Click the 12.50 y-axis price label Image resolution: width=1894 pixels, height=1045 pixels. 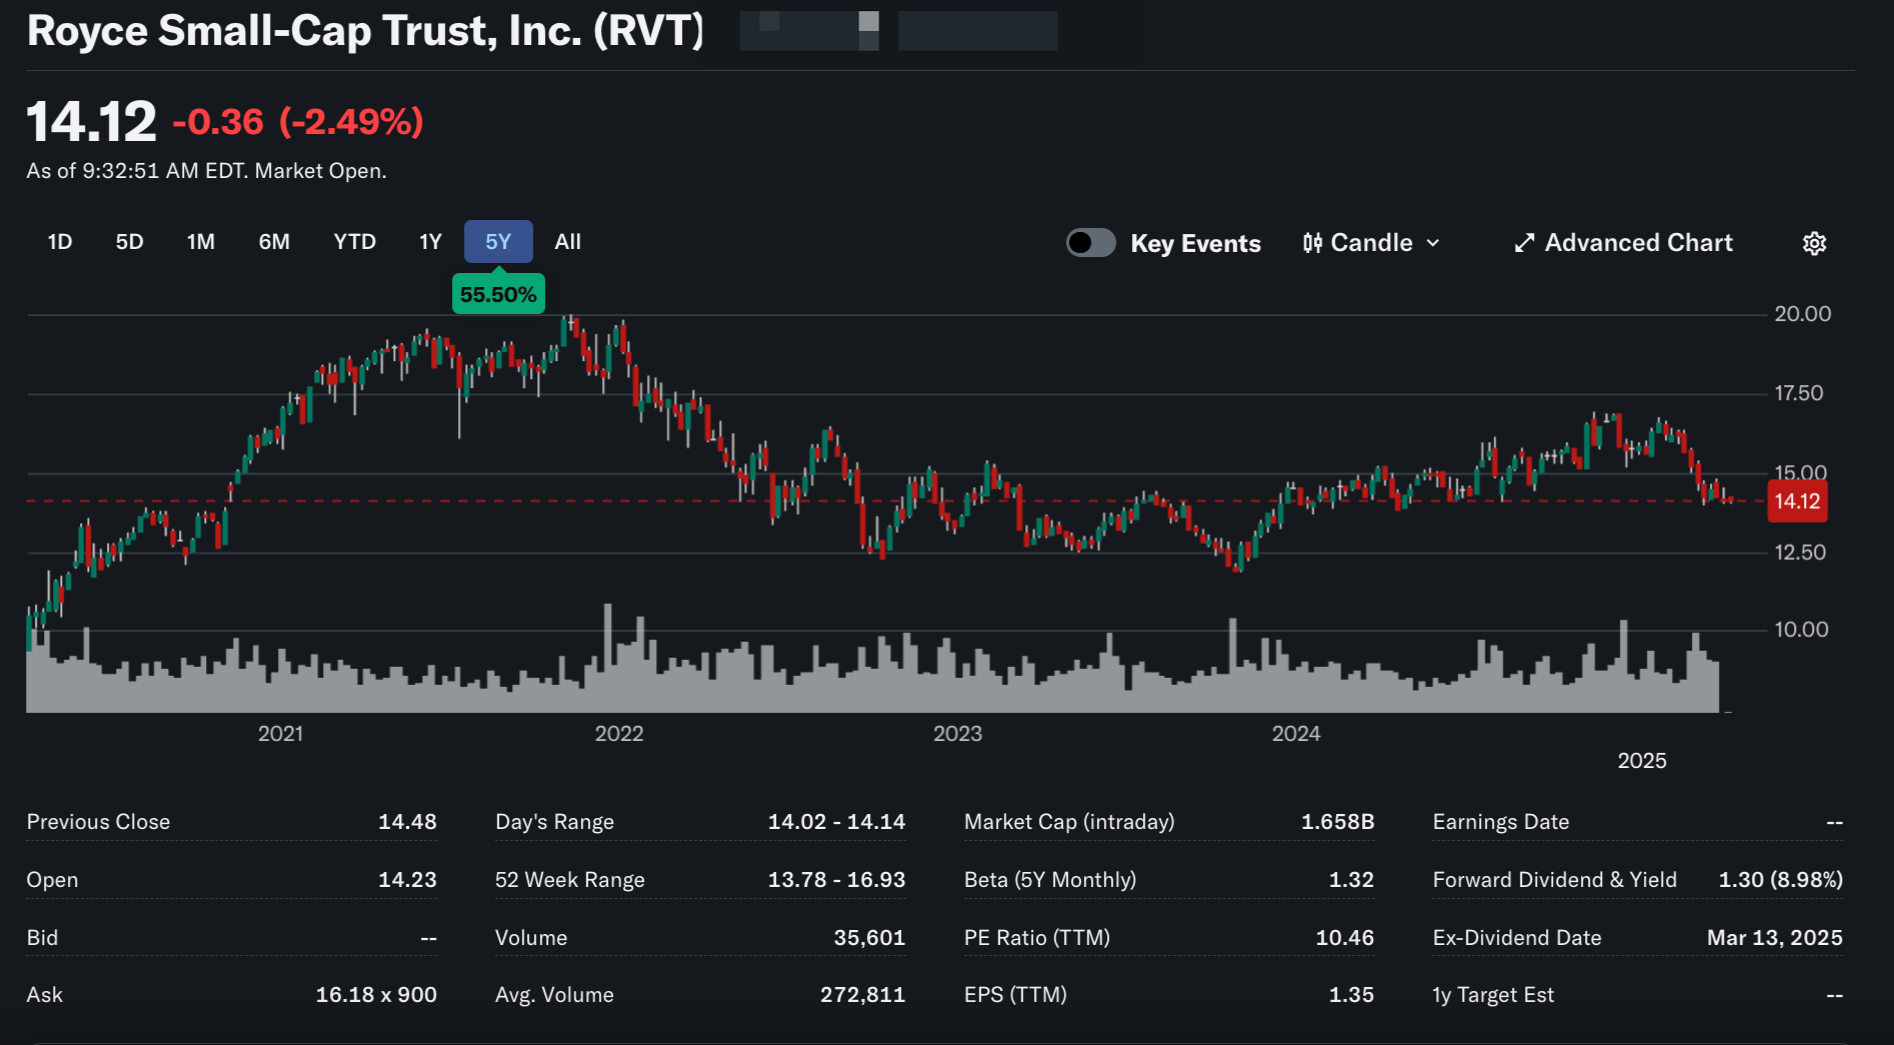click(x=1799, y=552)
